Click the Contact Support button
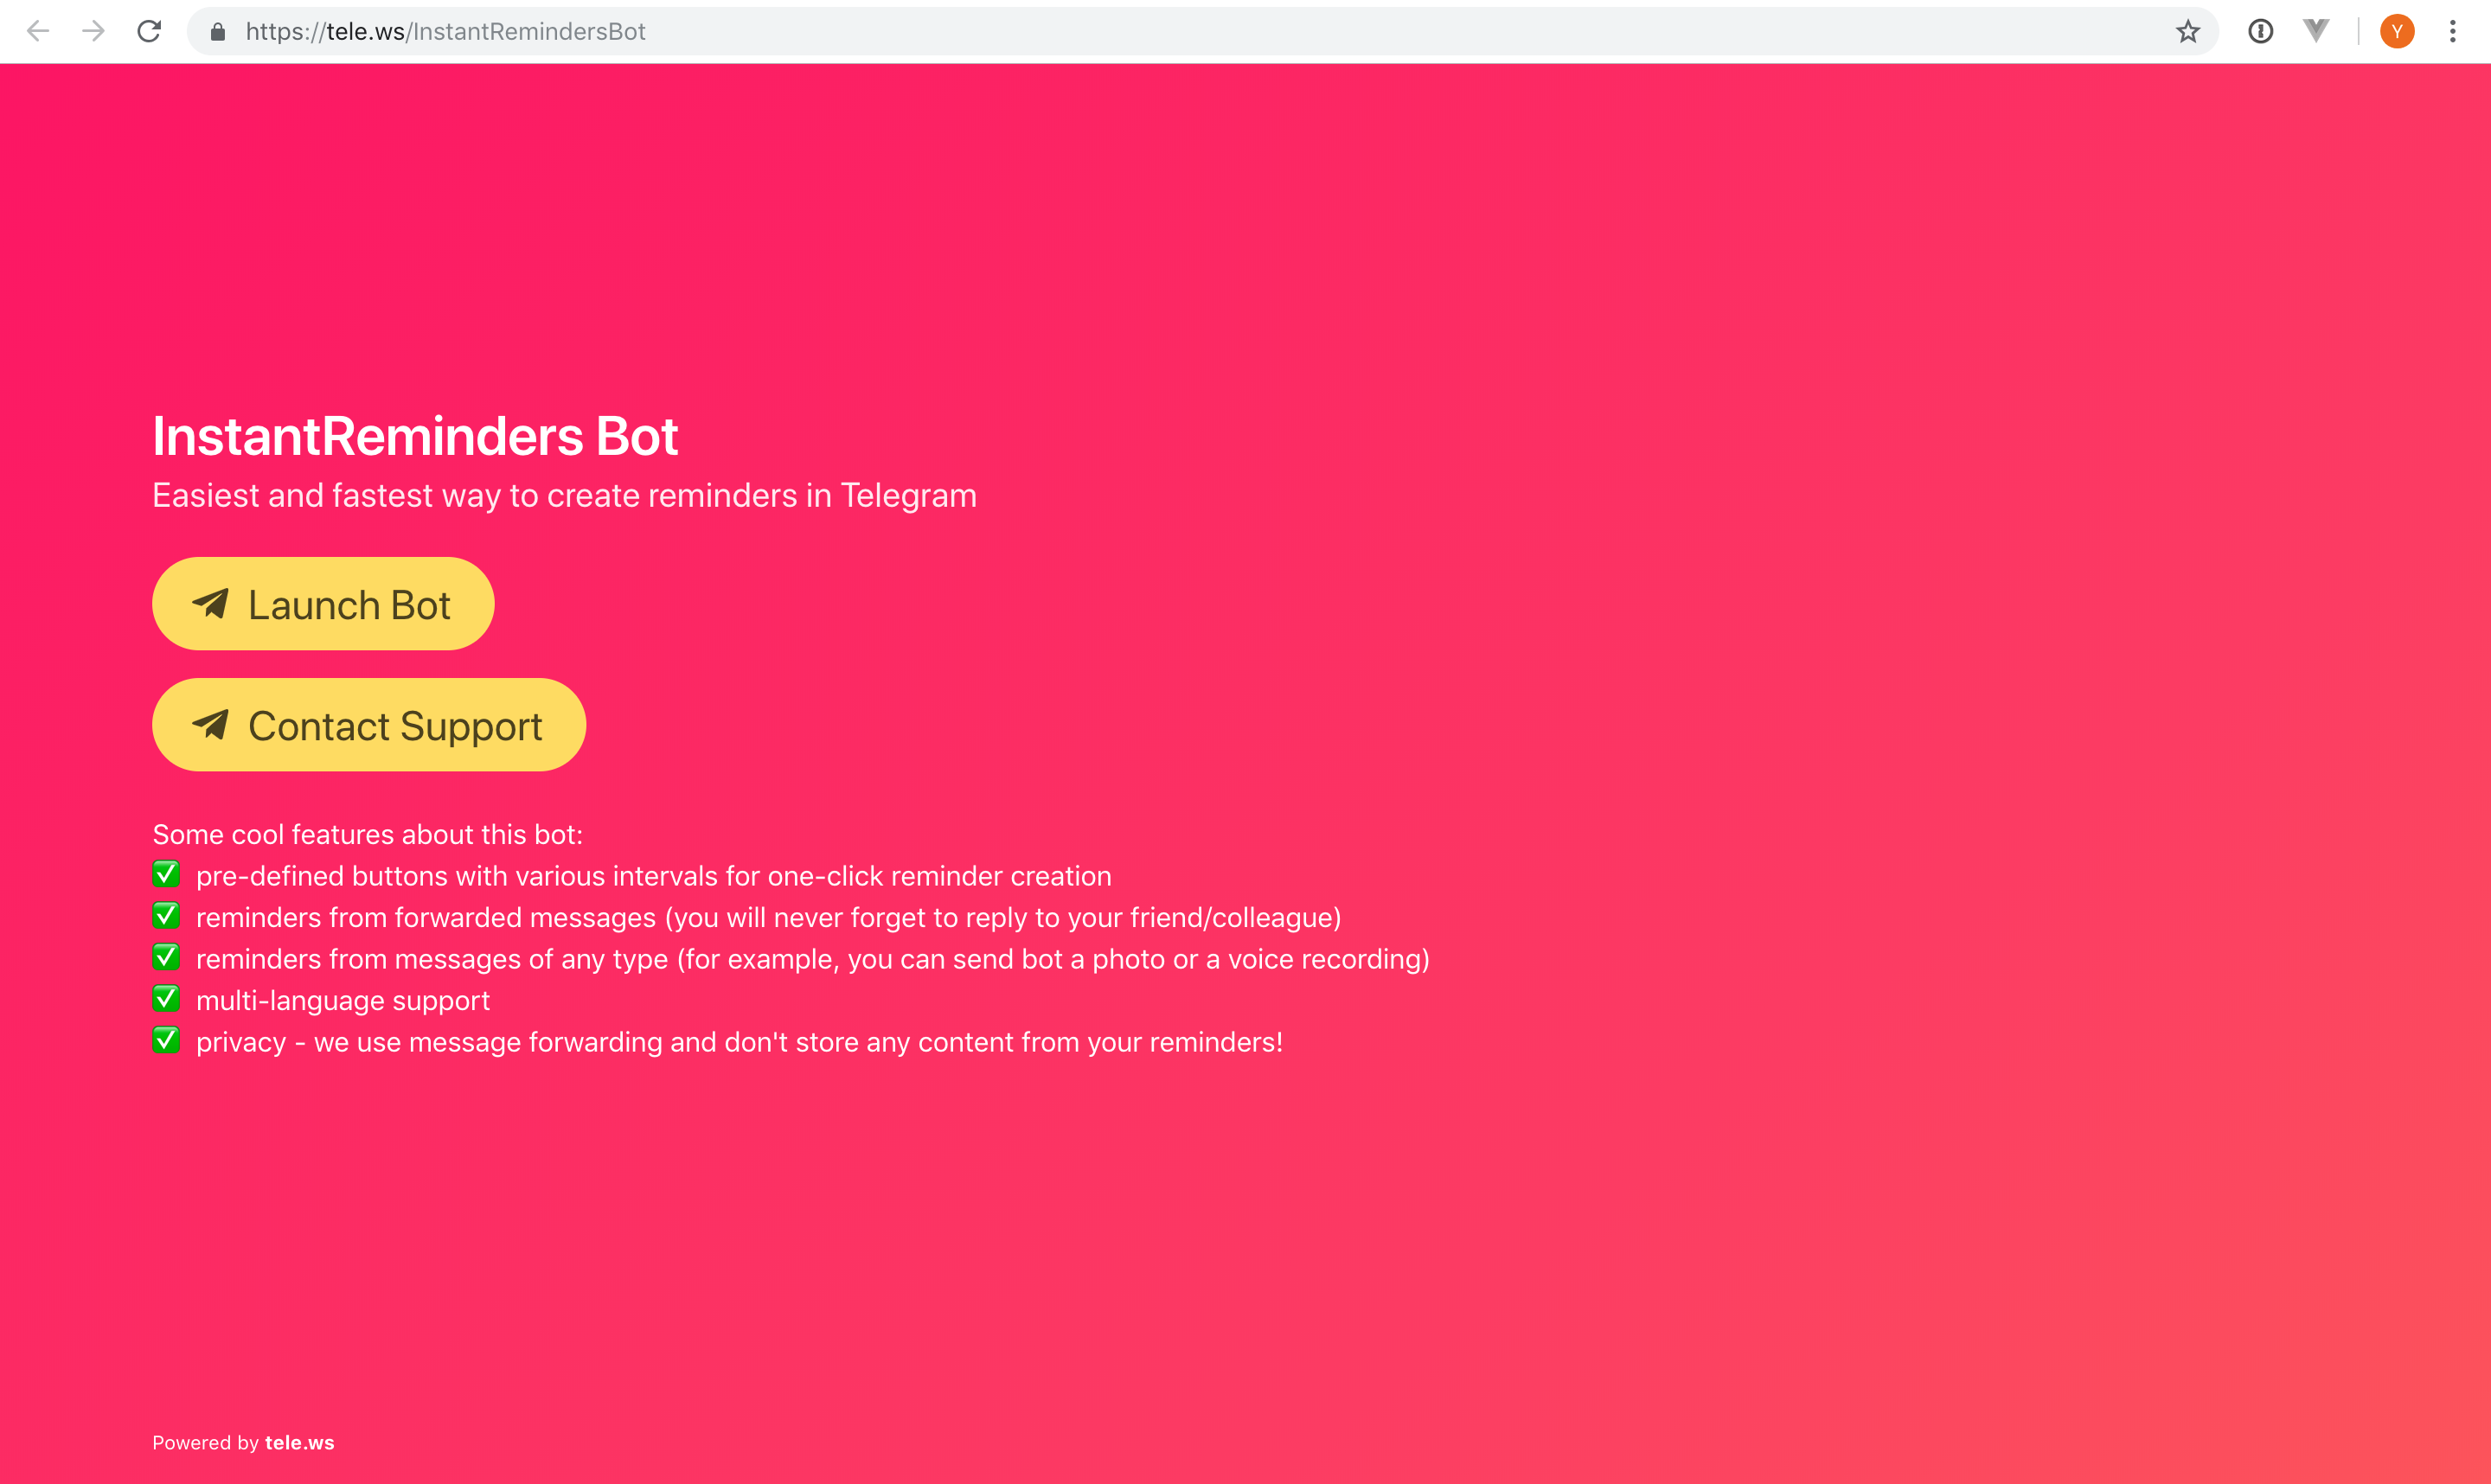The height and width of the screenshot is (1484, 2491). click(x=369, y=725)
